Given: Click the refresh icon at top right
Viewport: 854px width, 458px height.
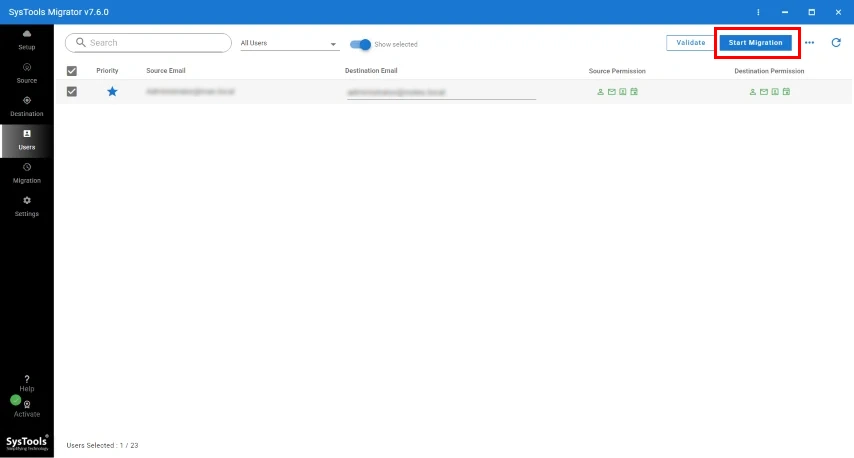Looking at the screenshot, I should point(836,42).
